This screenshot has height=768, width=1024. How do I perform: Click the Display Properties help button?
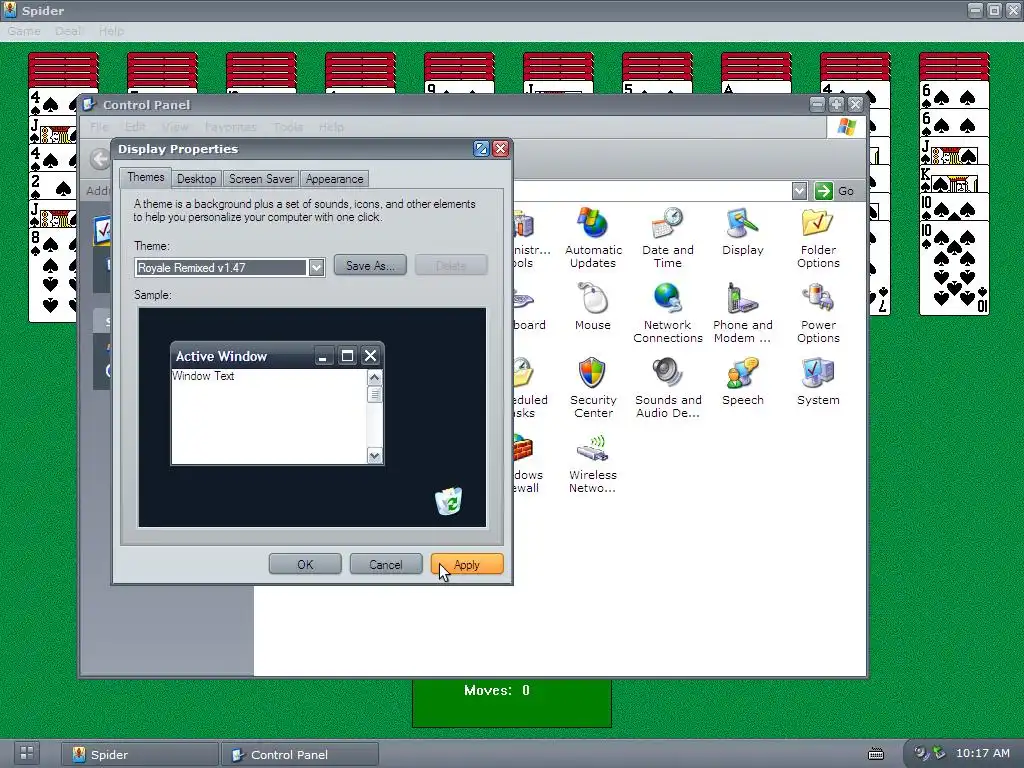pos(481,149)
